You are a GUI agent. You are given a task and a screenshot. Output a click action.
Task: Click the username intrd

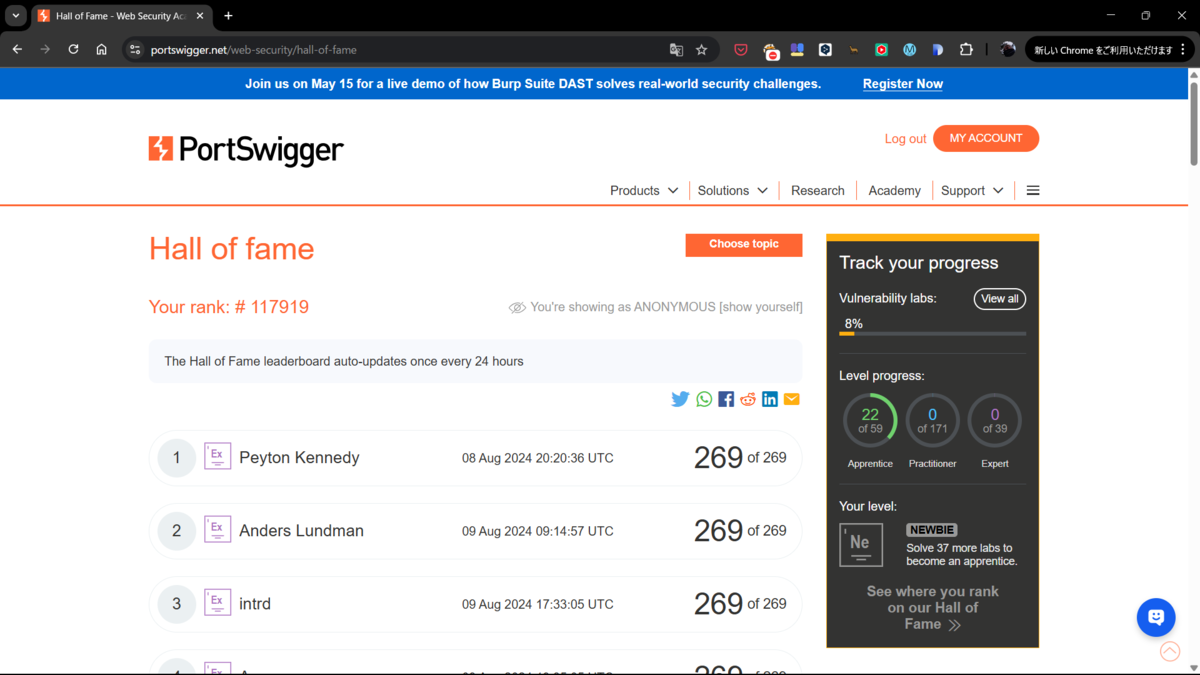pos(255,603)
